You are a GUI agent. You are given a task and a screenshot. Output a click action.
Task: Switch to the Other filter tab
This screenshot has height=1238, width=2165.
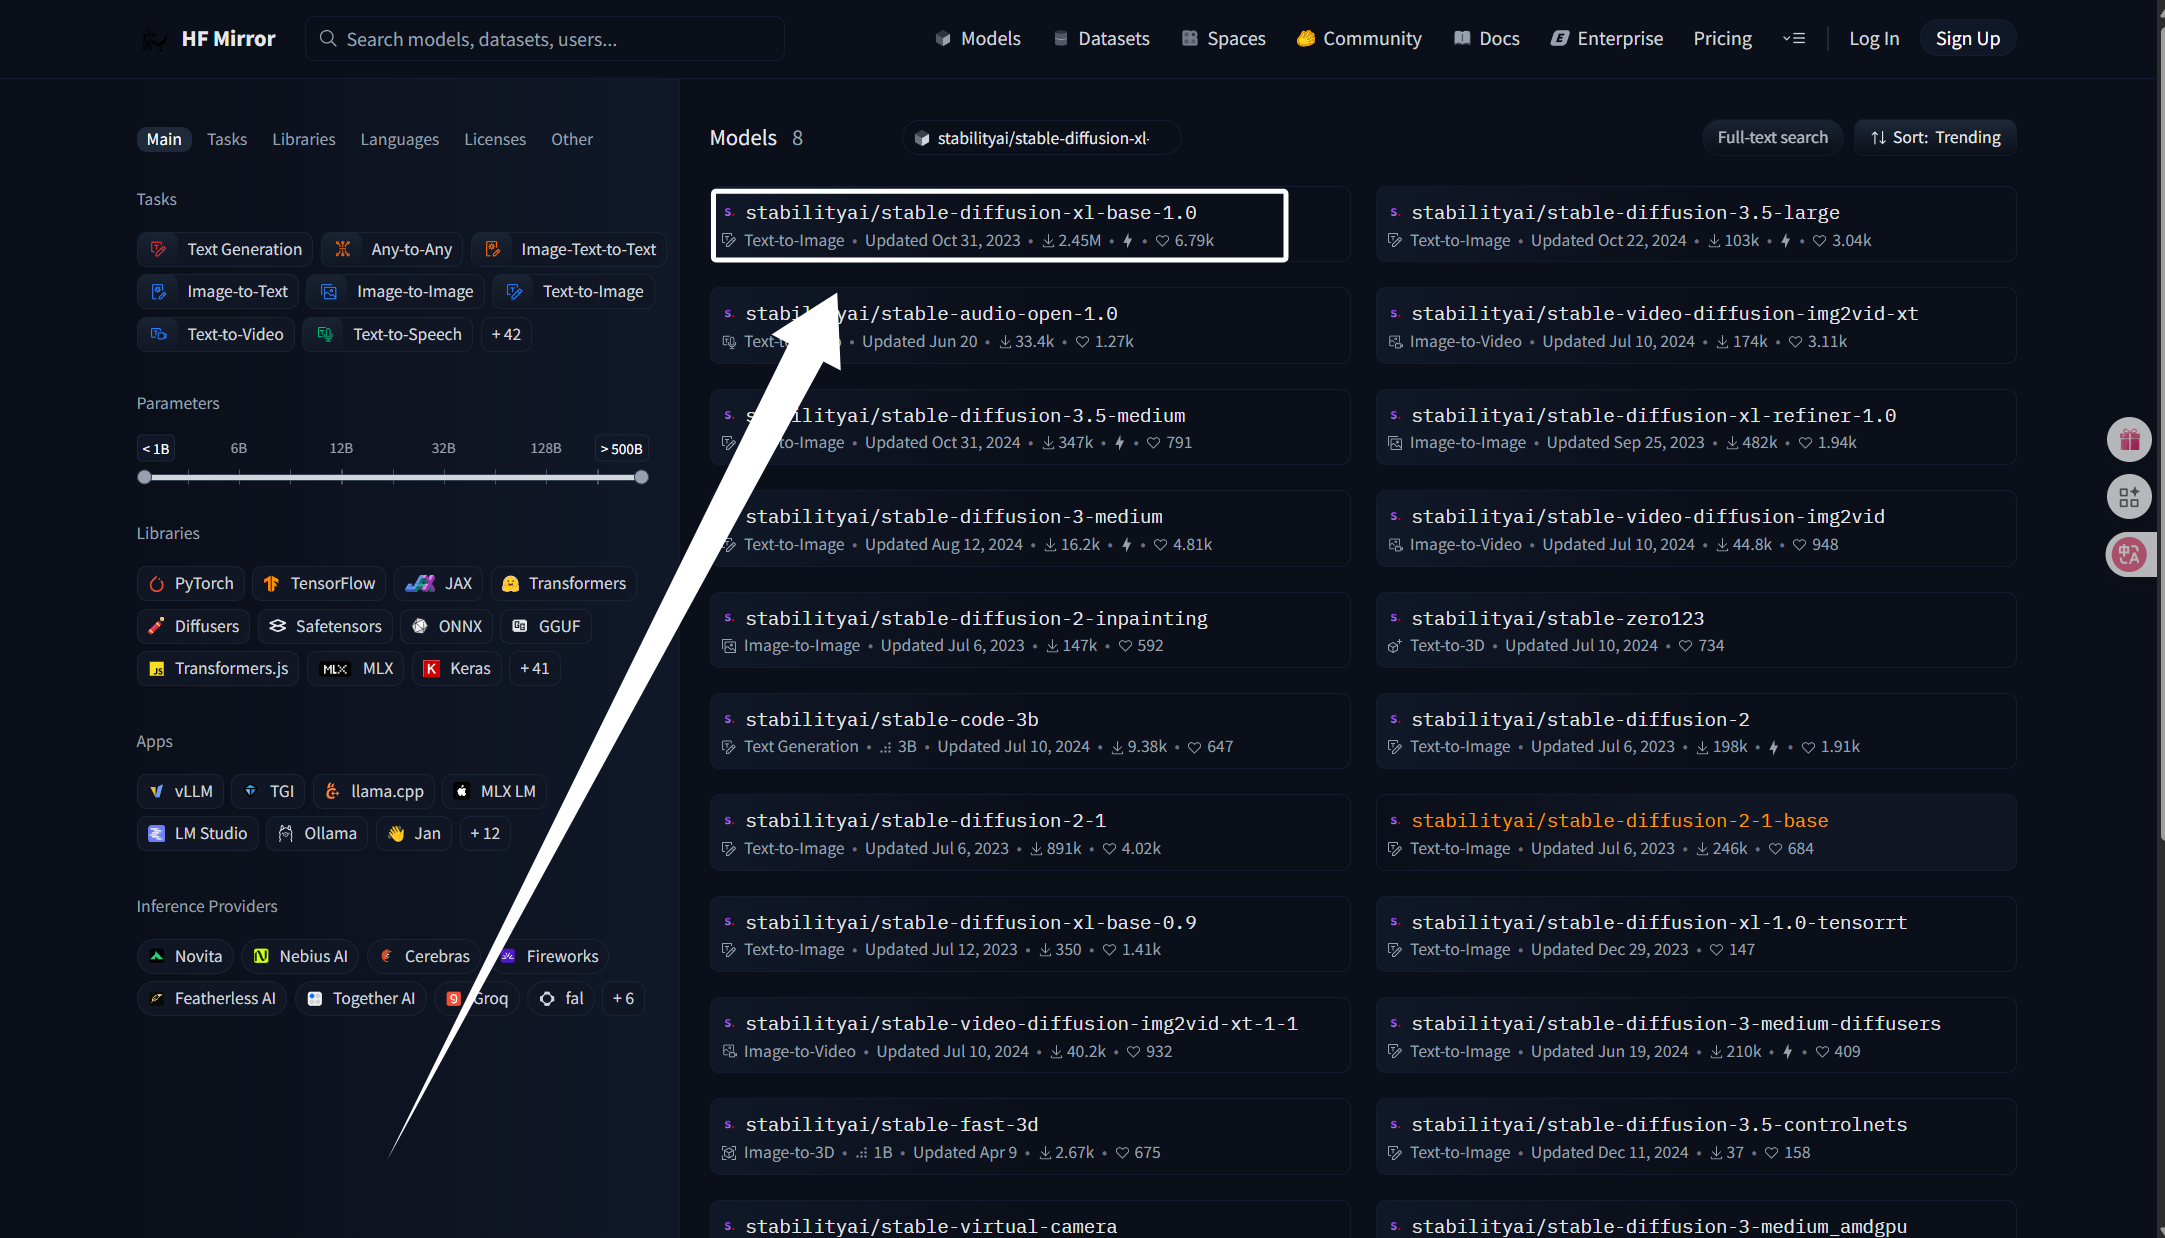pos(572,139)
